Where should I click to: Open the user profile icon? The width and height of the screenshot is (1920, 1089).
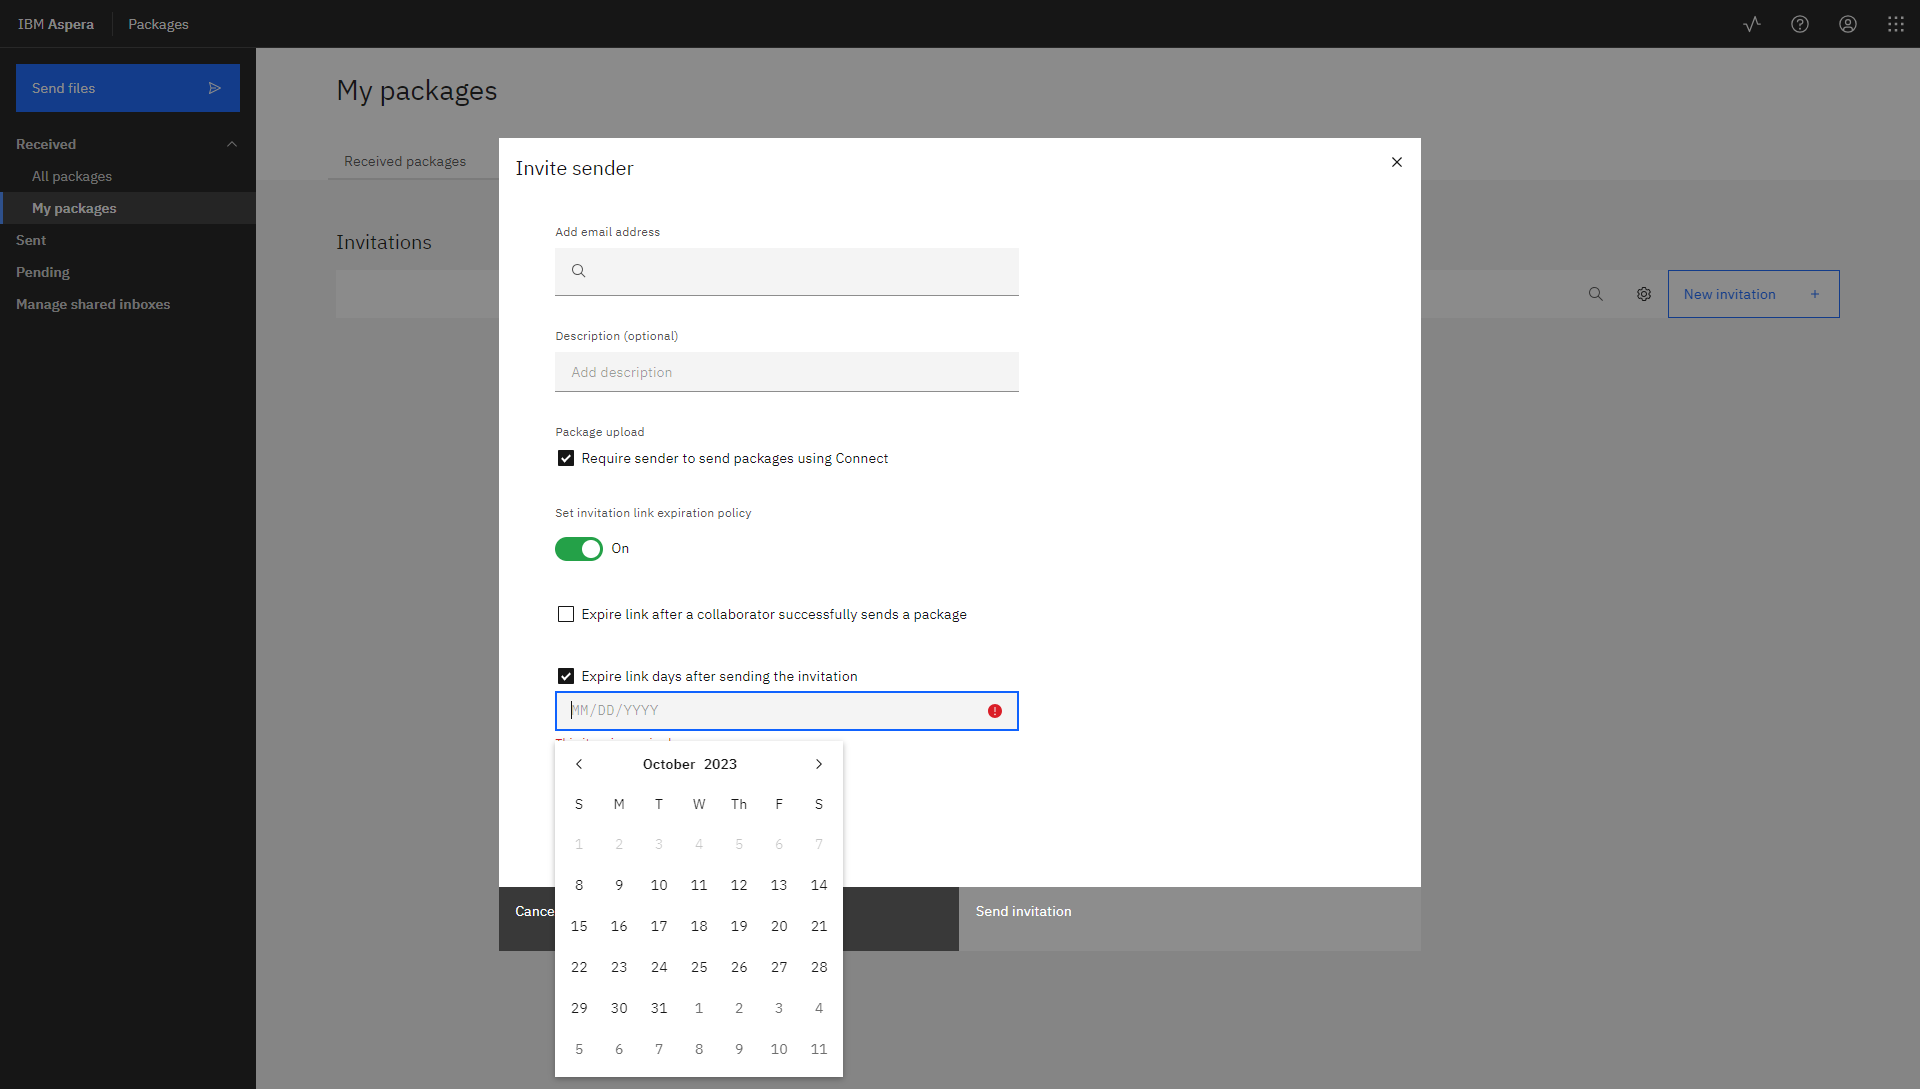point(1848,24)
